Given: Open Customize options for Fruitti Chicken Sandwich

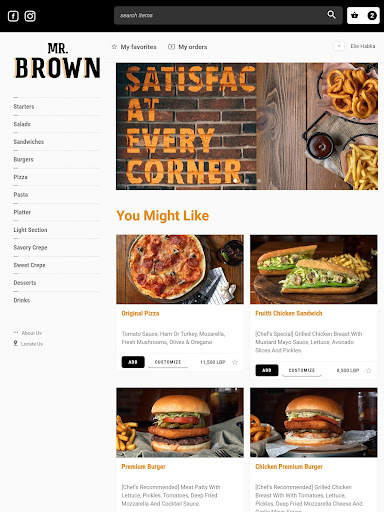Looking at the screenshot, I should 302,370.
